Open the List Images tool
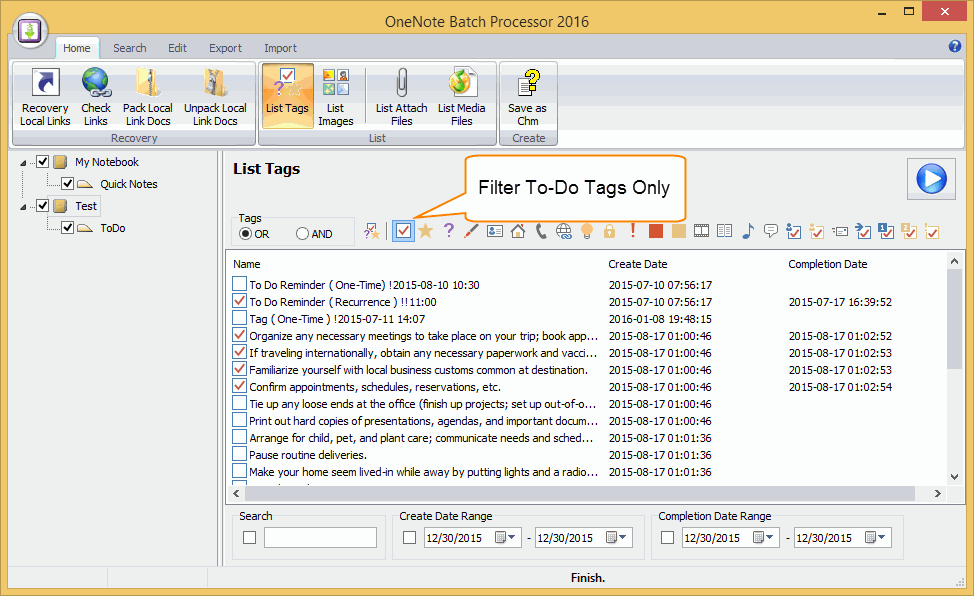 click(x=335, y=96)
